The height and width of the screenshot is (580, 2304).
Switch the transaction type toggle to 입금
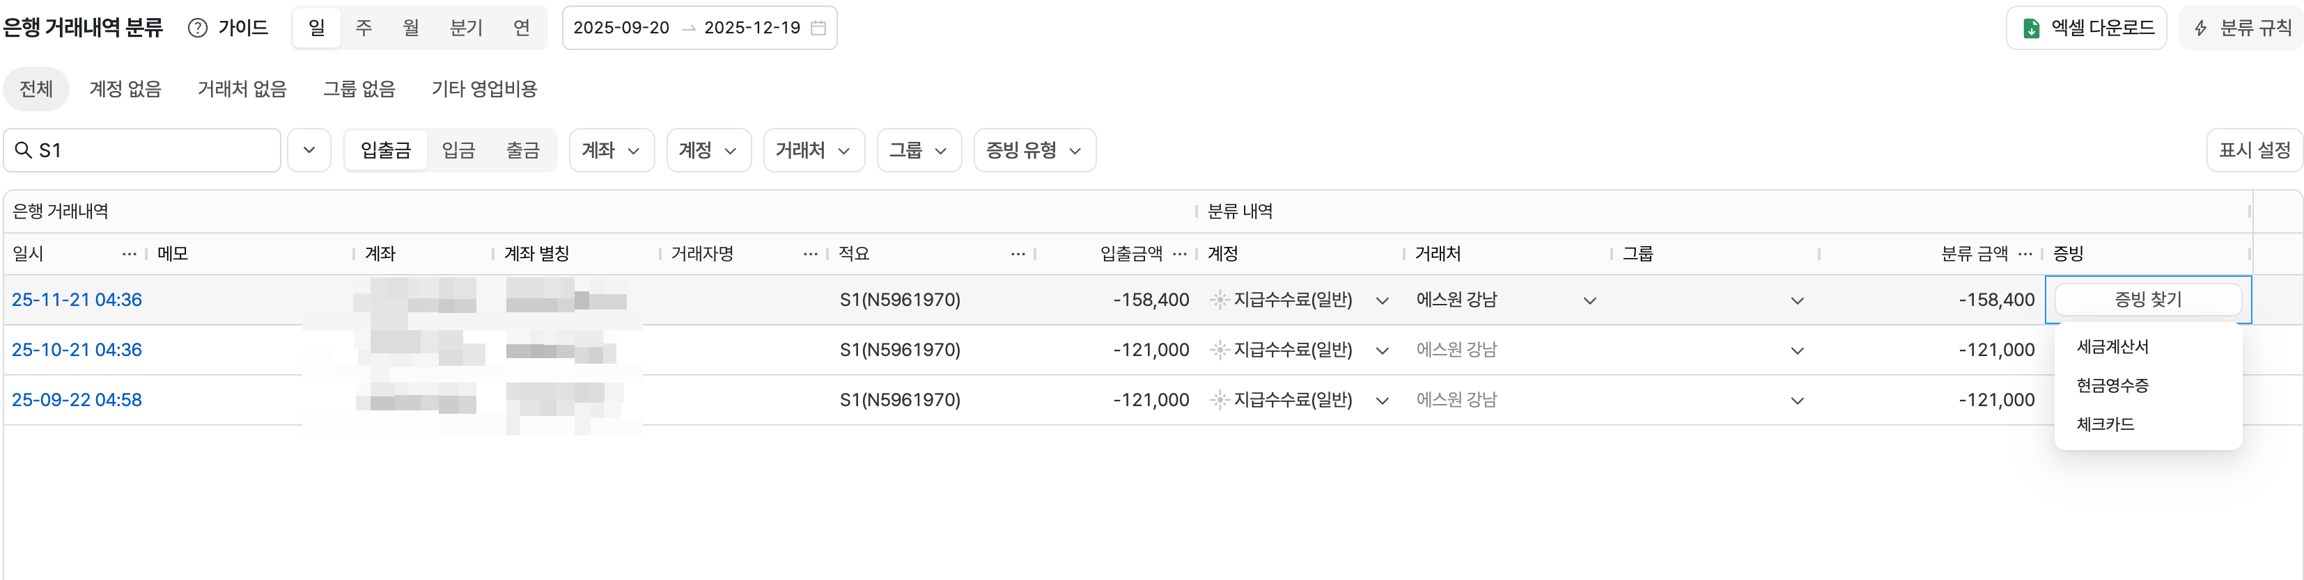point(458,150)
